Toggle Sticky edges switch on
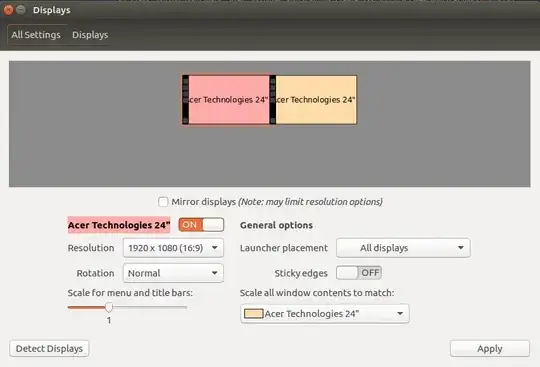Image resolution: width=540 pixels, height=367 pixels. click(359, 273)
